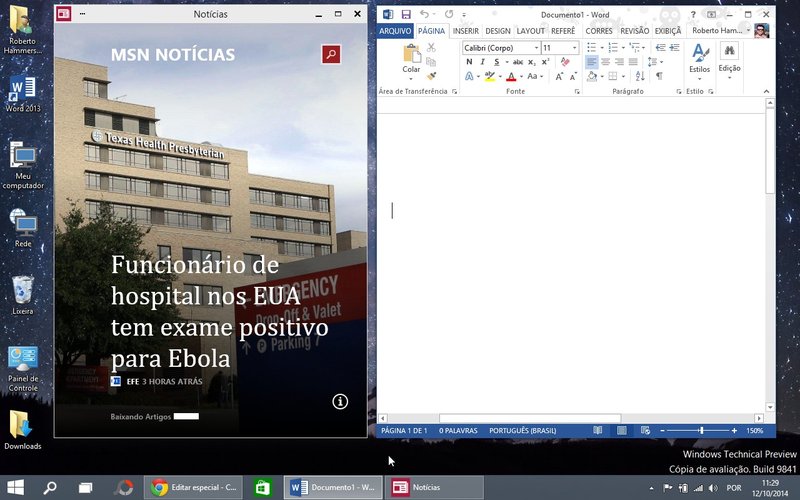
Task: Increase paragraph indent
Action: [x=674, y=47]
